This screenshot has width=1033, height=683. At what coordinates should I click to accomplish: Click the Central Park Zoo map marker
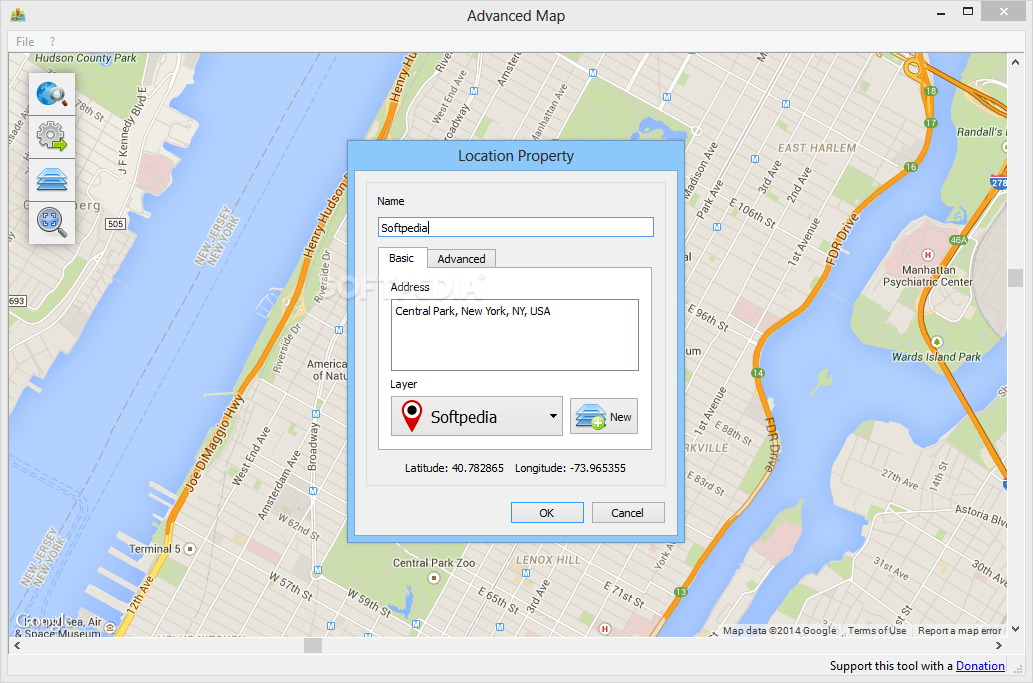pos(433,578)
